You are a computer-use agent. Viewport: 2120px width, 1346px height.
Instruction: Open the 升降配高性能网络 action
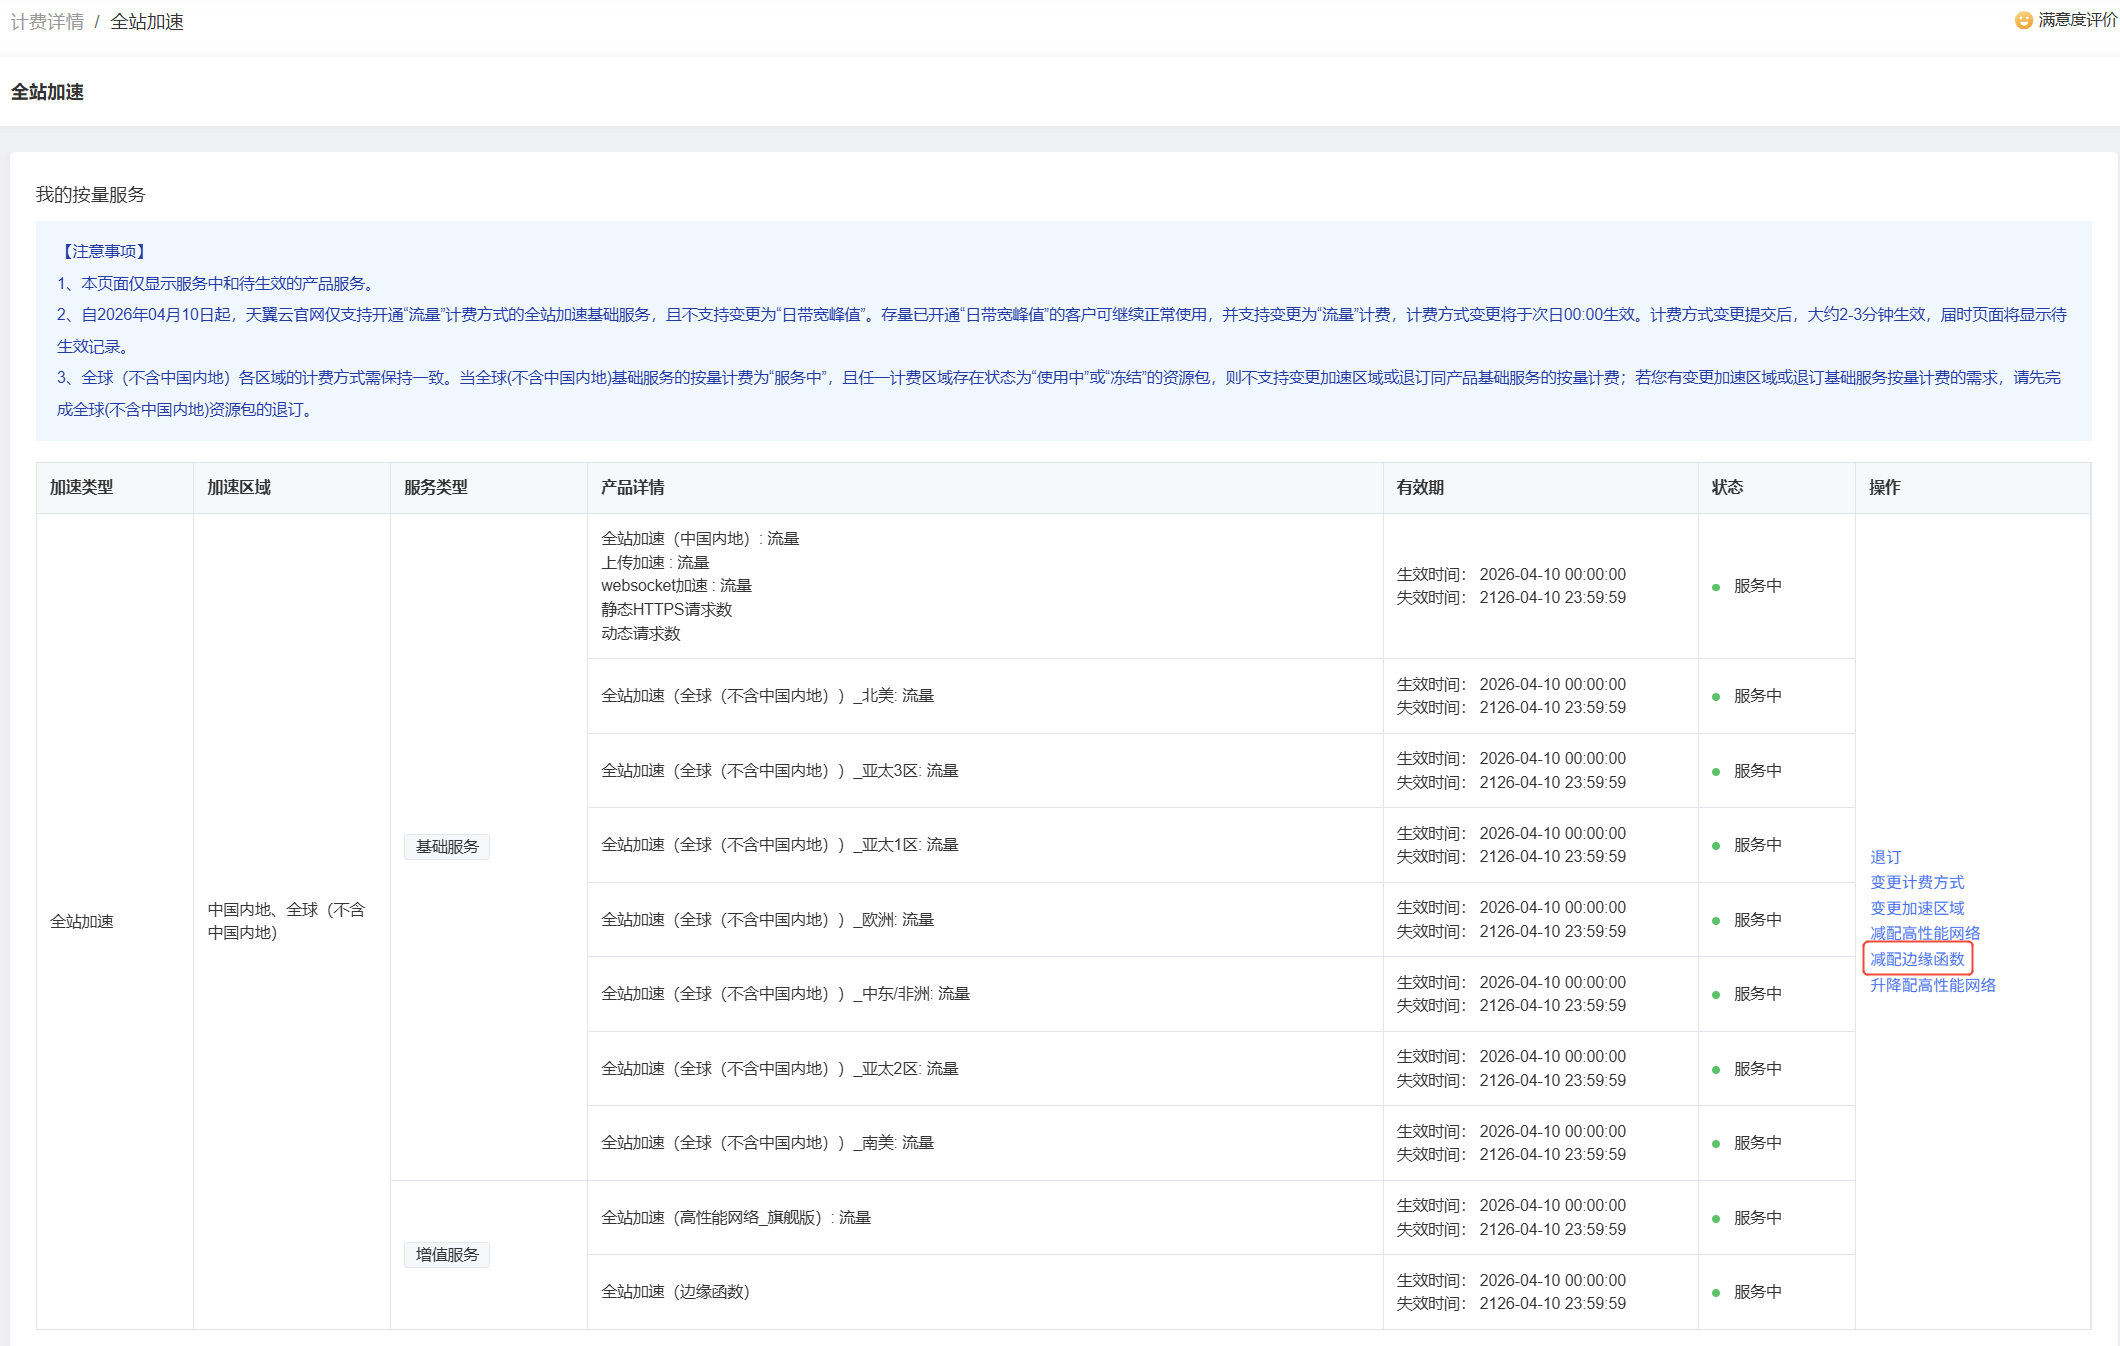click(x=1932, y=985)
